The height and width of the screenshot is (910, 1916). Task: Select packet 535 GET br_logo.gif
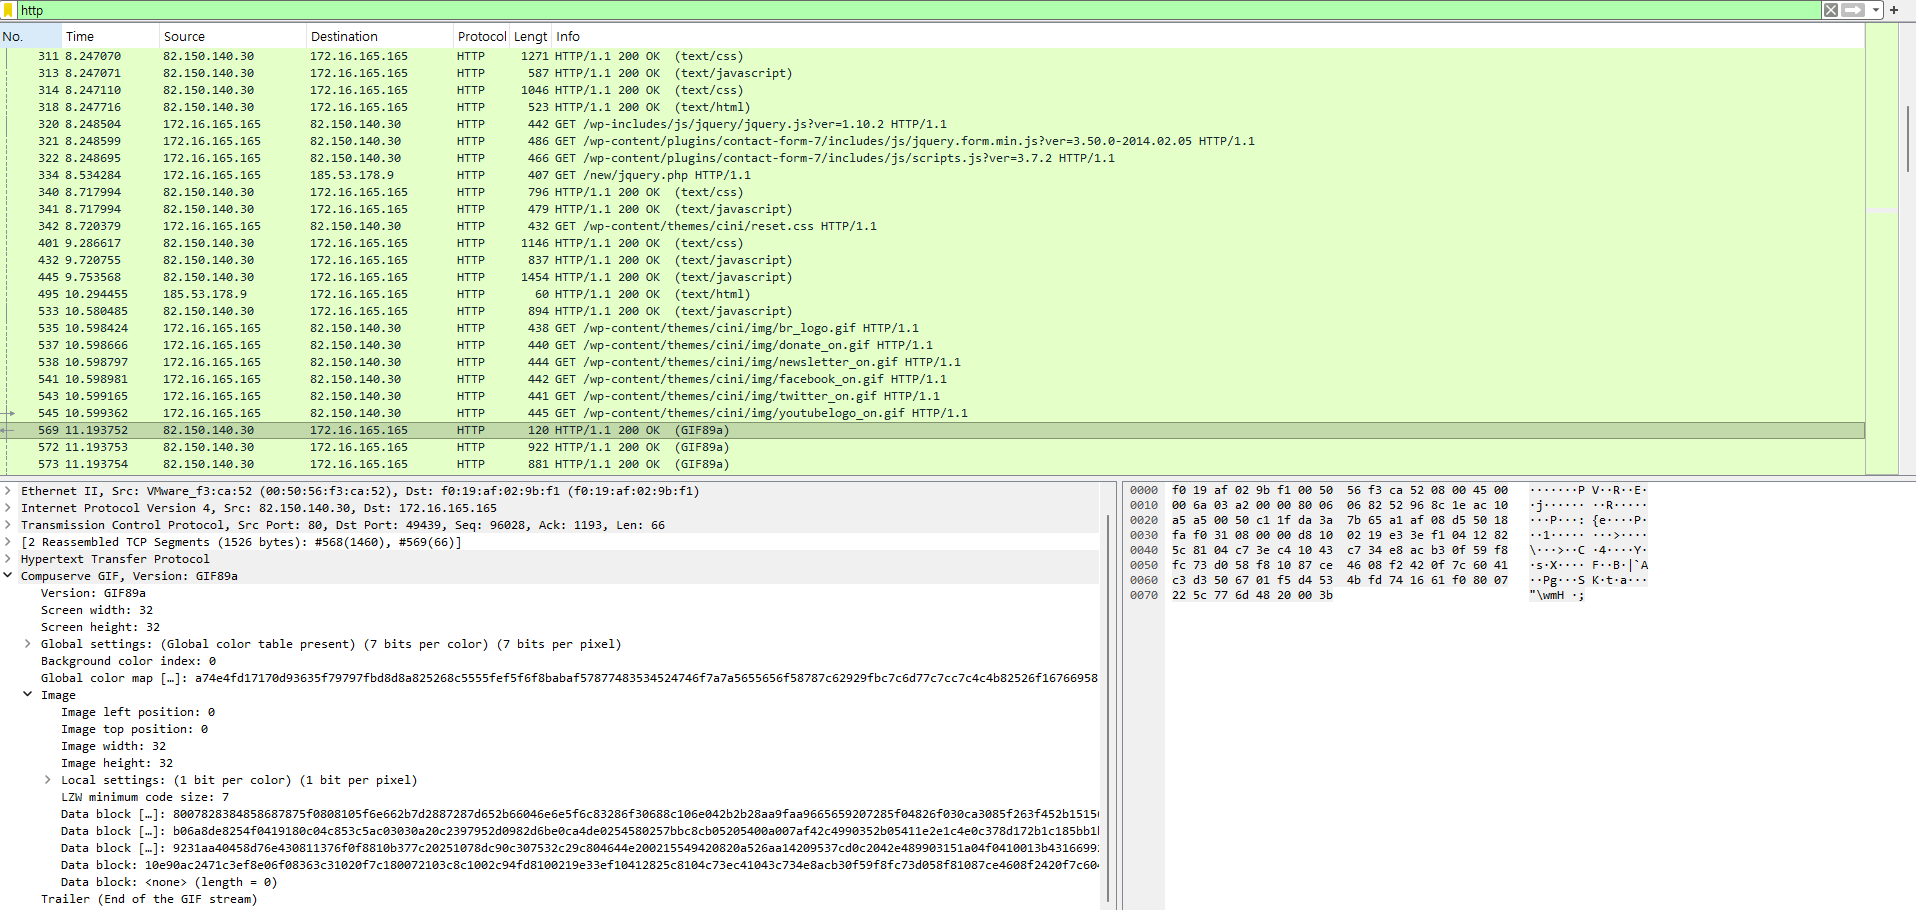point(932,328)
